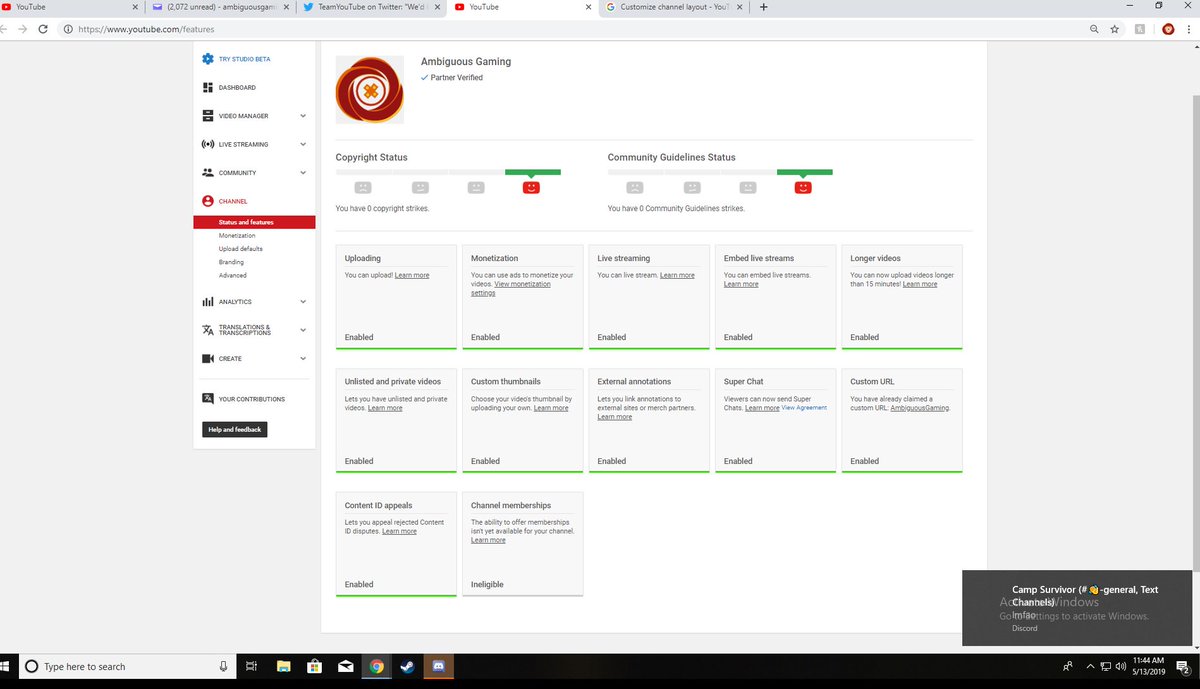This screenshot has width=1200, height=689.
Task: Click the Community people icon
Action: coord(208,172)
